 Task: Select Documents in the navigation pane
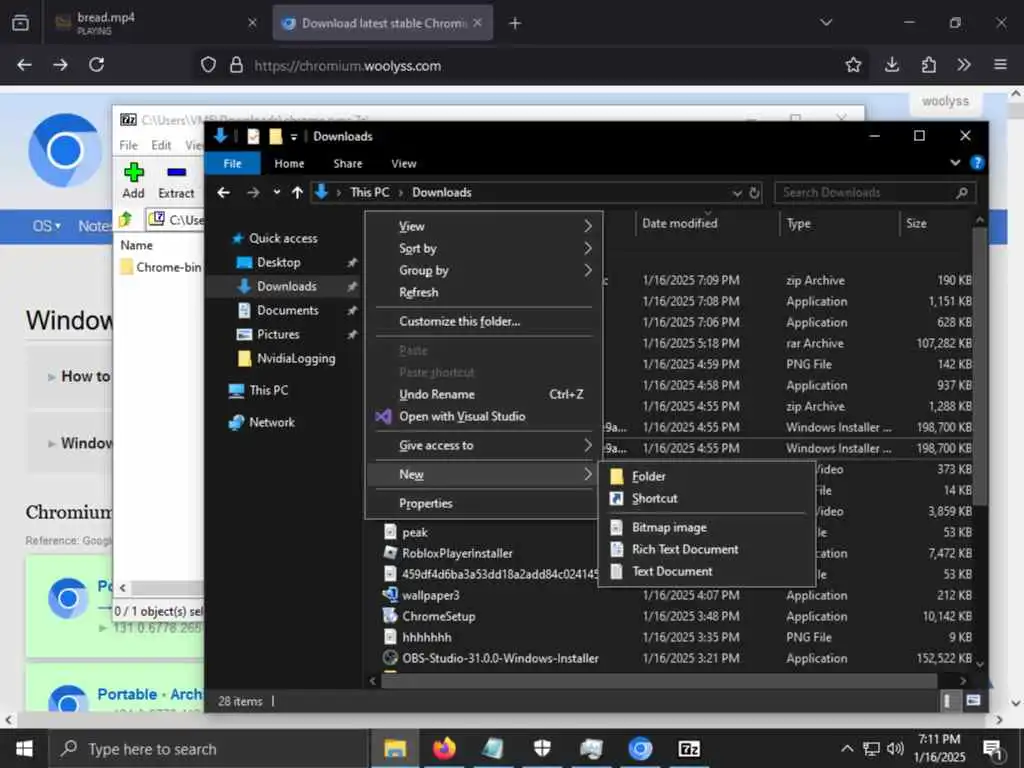287,311
